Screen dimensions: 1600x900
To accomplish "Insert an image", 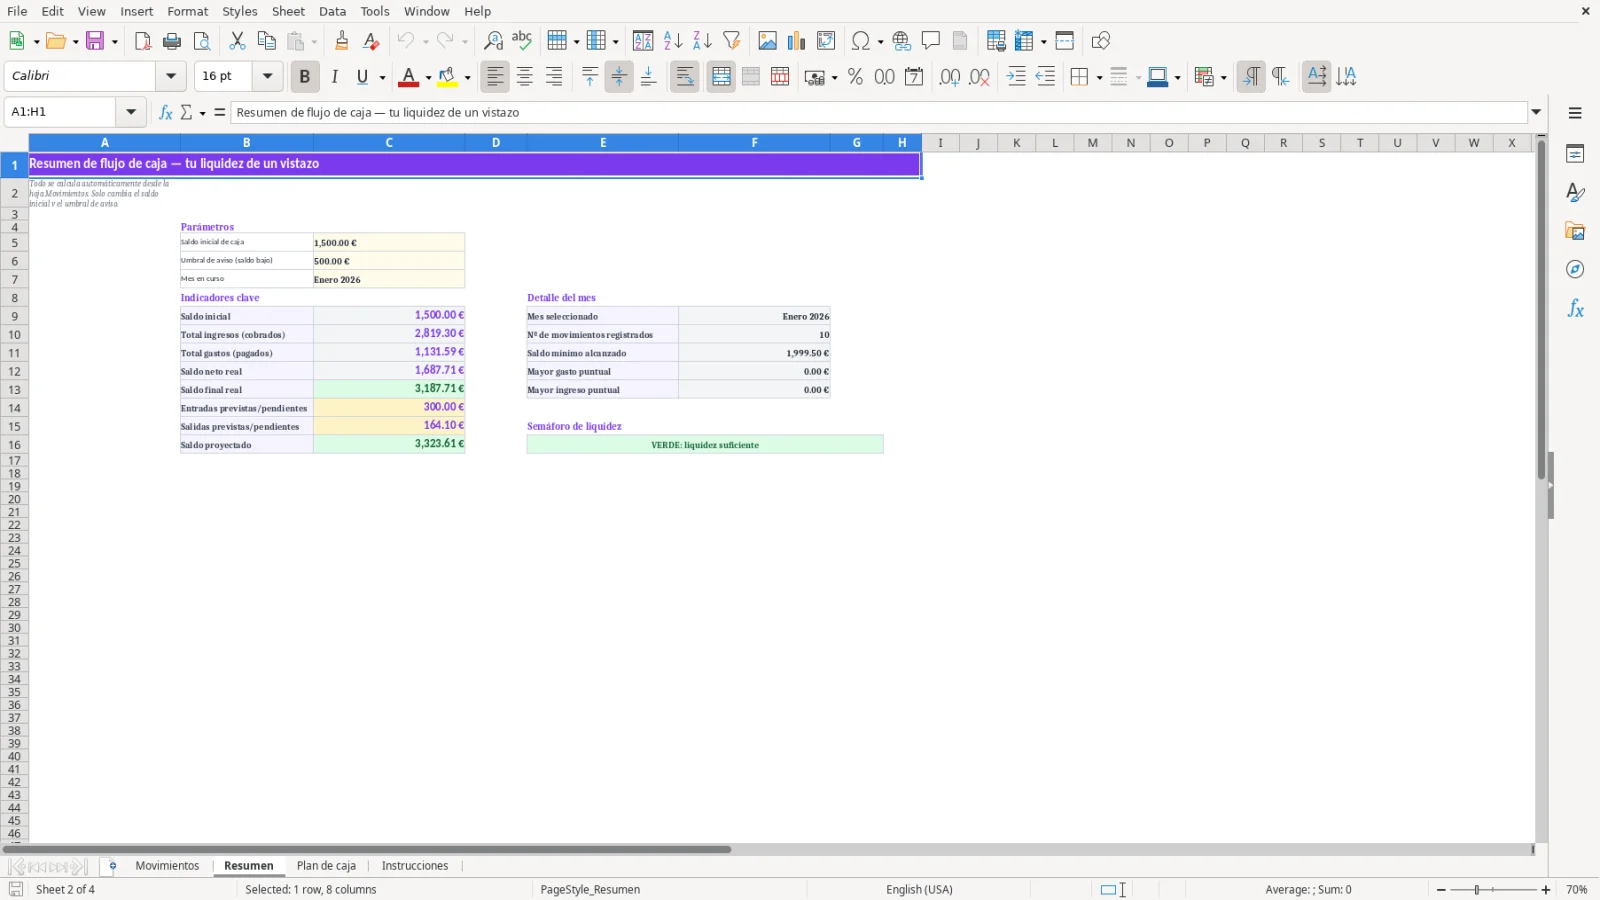I will pos(767,41).
